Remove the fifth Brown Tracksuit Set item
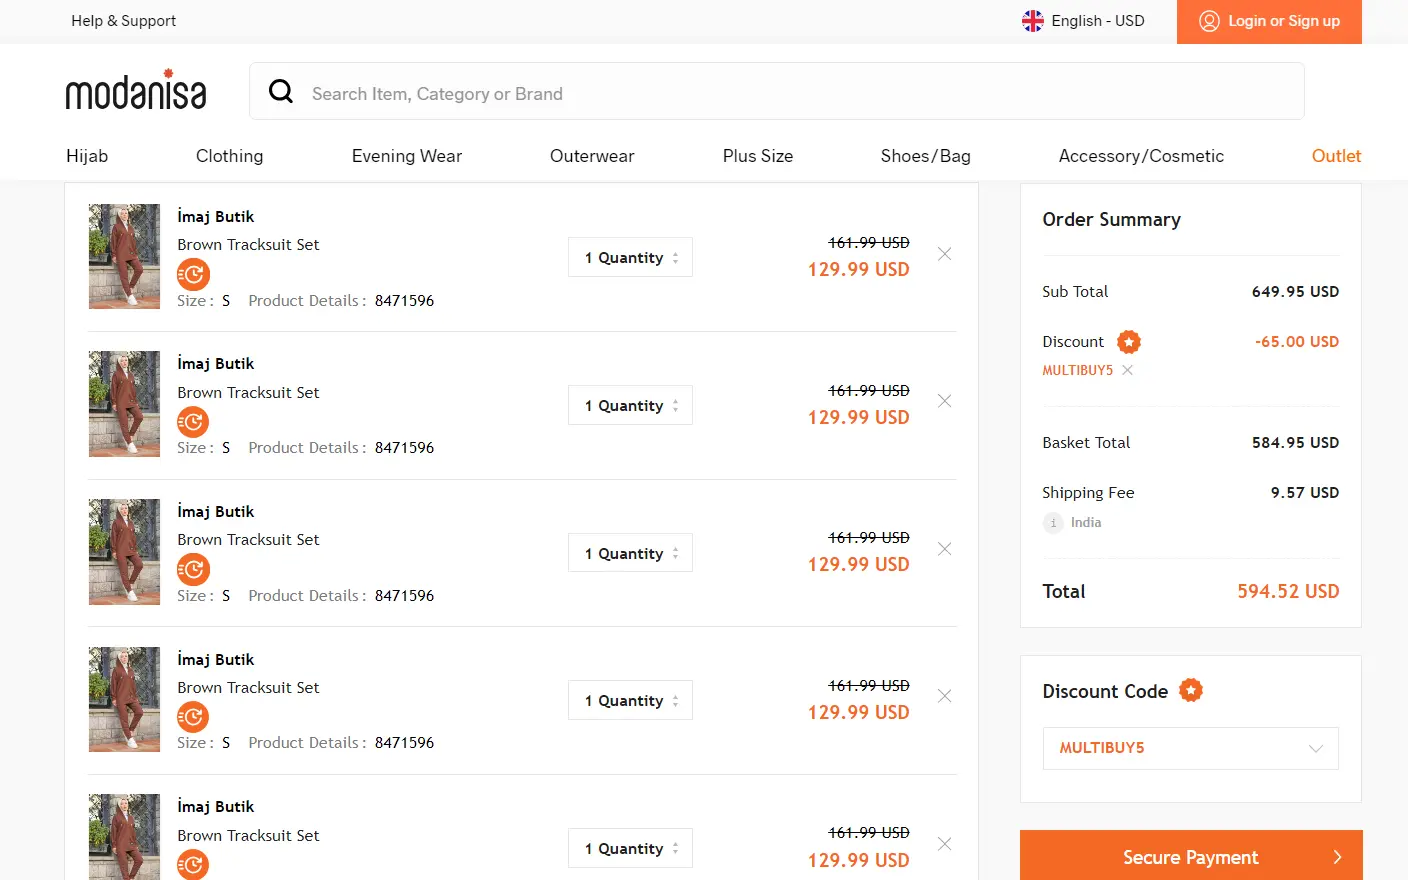The height and width of the screenshot is (880, 1408). [944, 844]
